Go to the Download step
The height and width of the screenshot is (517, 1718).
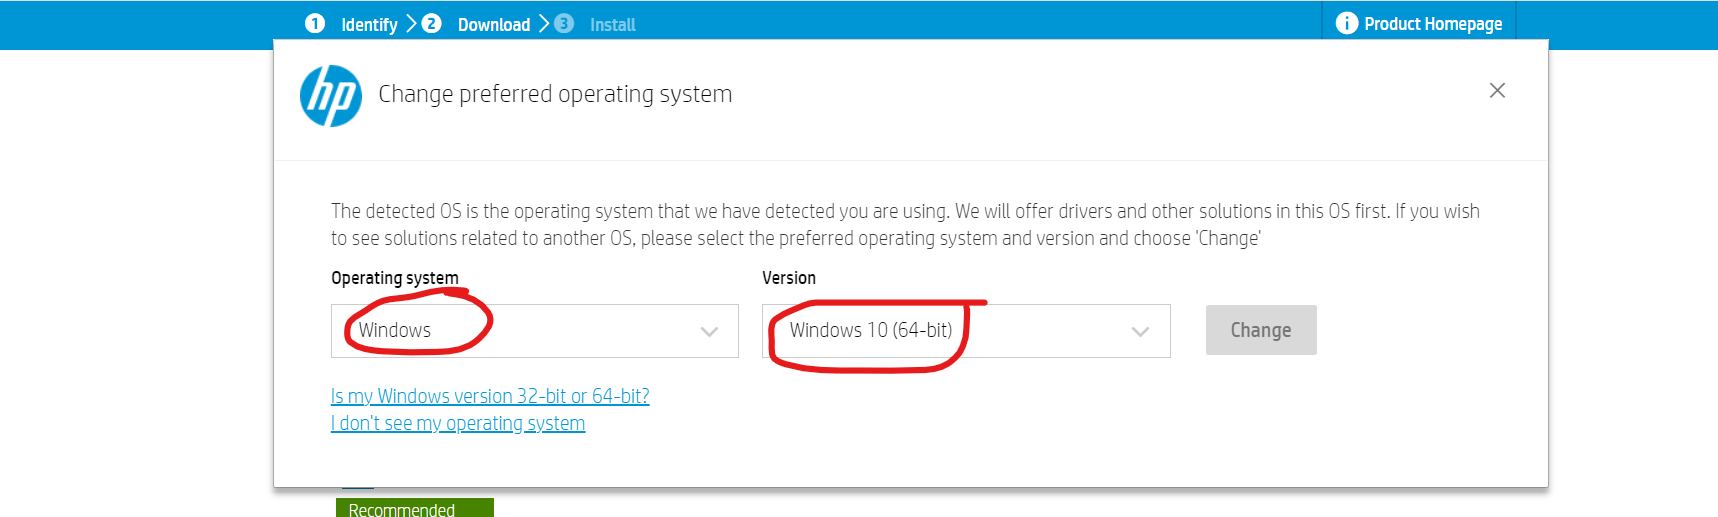tap(494, 25)
